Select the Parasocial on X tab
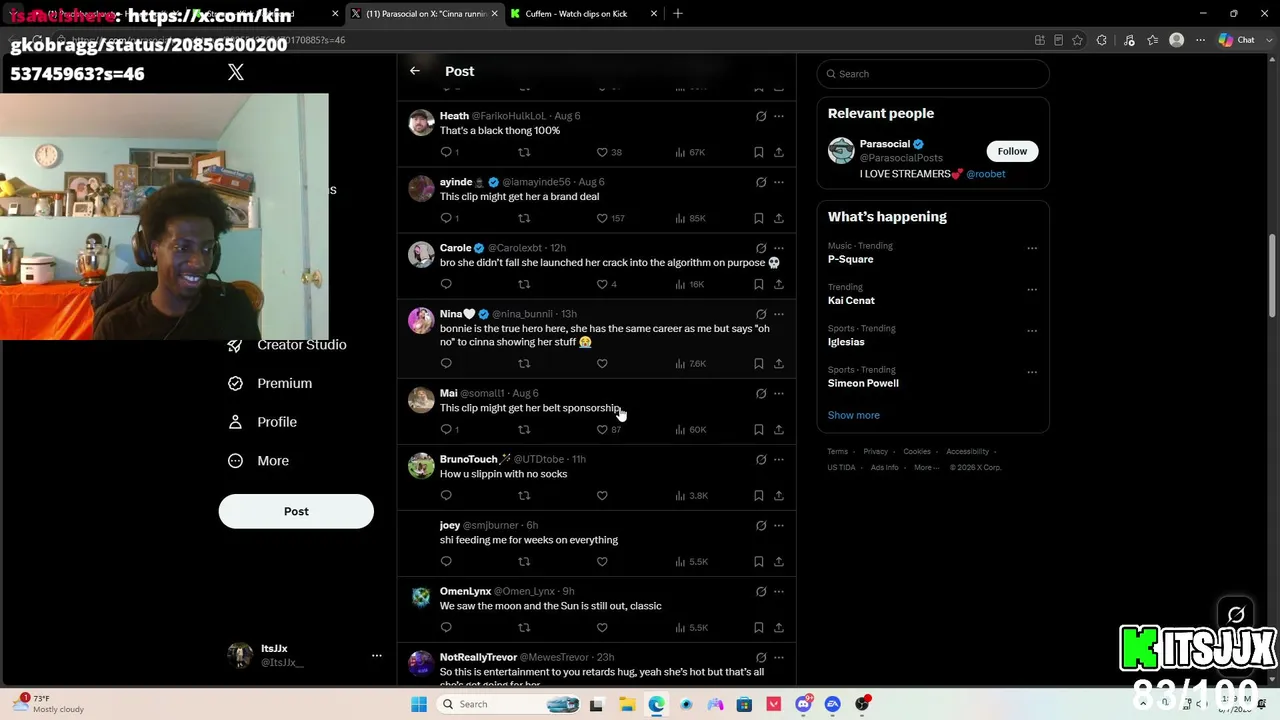 tap(424, 14)
